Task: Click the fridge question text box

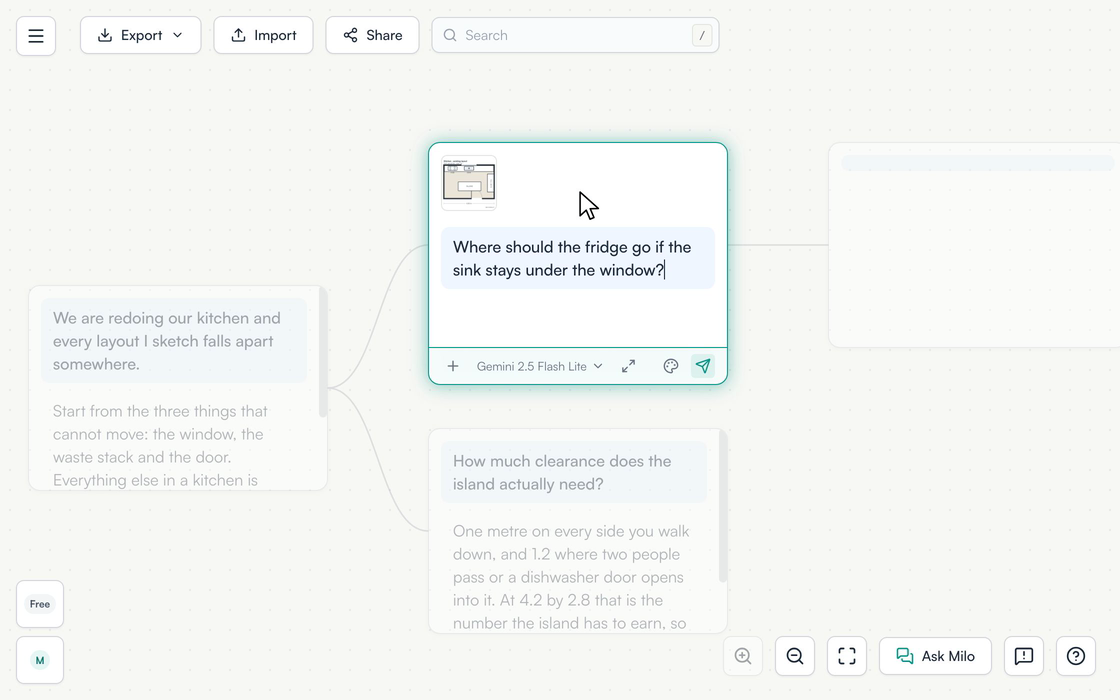Action: (578, 259)
